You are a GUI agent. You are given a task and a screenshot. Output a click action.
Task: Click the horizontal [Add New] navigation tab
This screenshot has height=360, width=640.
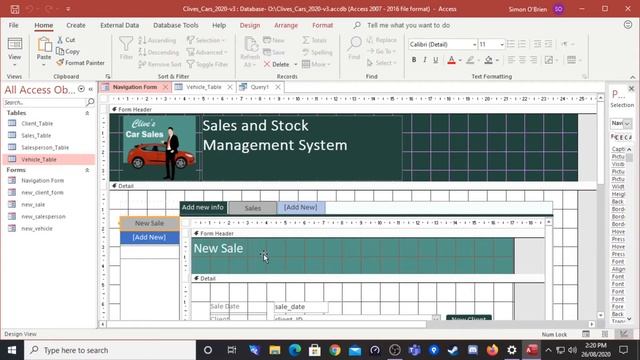click(301, 207)
